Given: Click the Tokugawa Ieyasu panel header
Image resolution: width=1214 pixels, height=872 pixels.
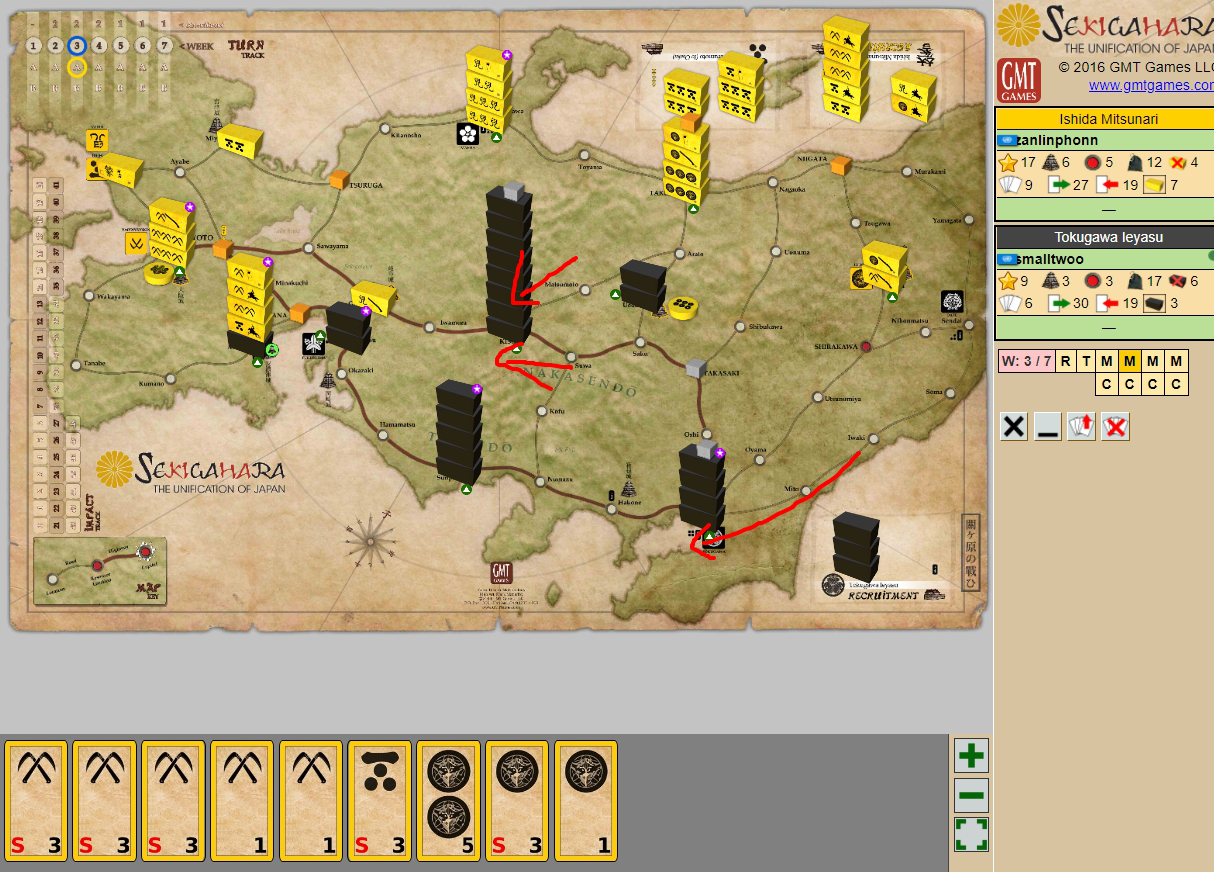Looking at the screenshot, I should pos(1104,237).
